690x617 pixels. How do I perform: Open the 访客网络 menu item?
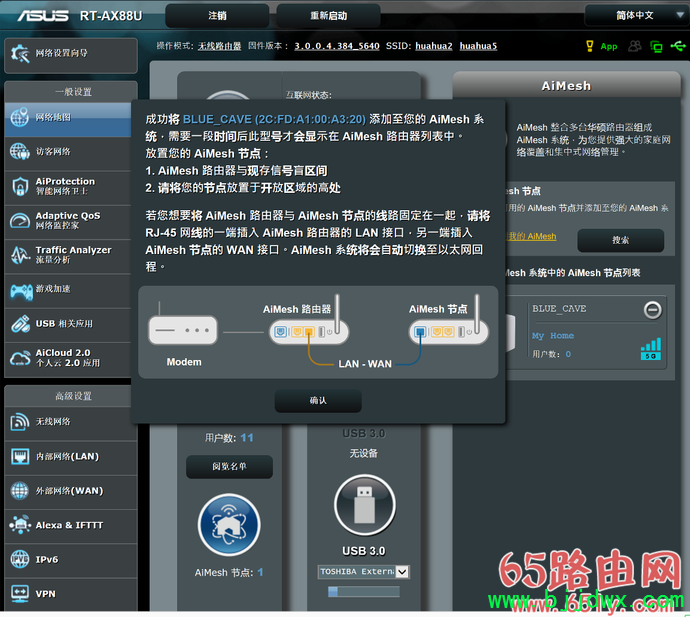pyautogui.click(x=69, y=152)
